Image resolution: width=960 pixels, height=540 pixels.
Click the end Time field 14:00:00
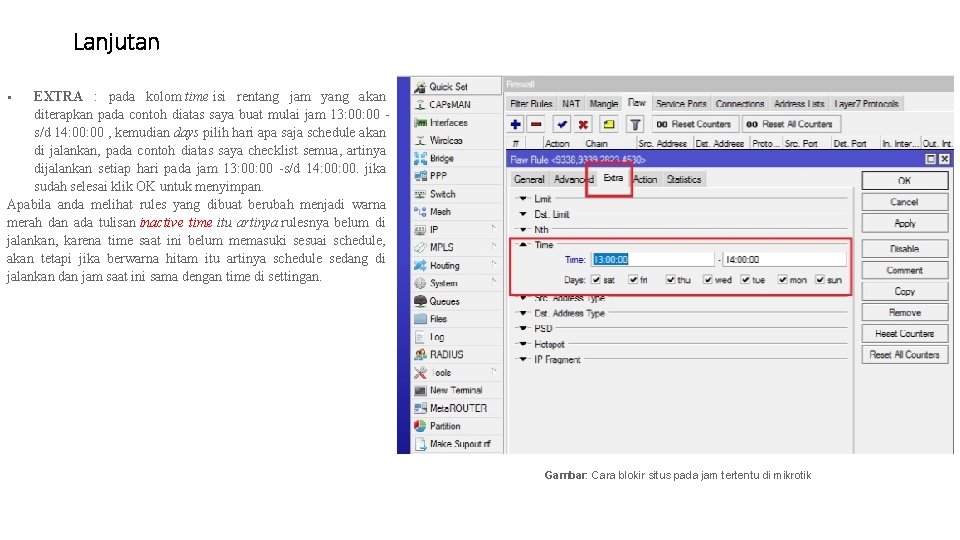point(784,260)
